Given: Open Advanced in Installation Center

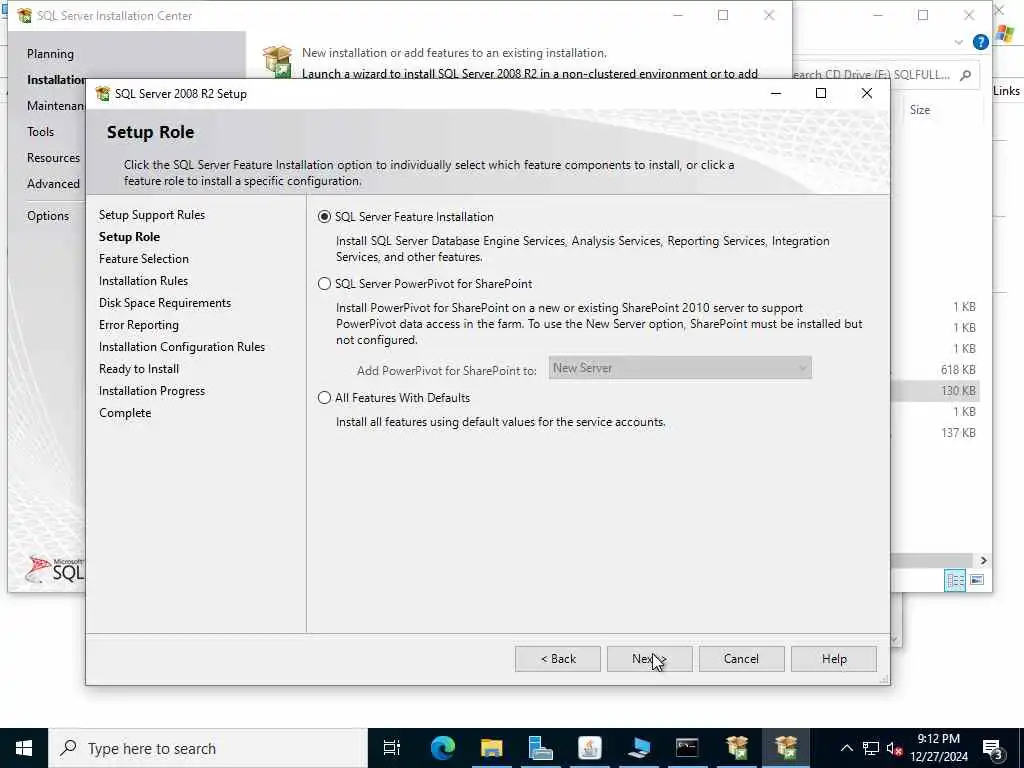Looking at the screenshot, I should (x=53, y=184).
